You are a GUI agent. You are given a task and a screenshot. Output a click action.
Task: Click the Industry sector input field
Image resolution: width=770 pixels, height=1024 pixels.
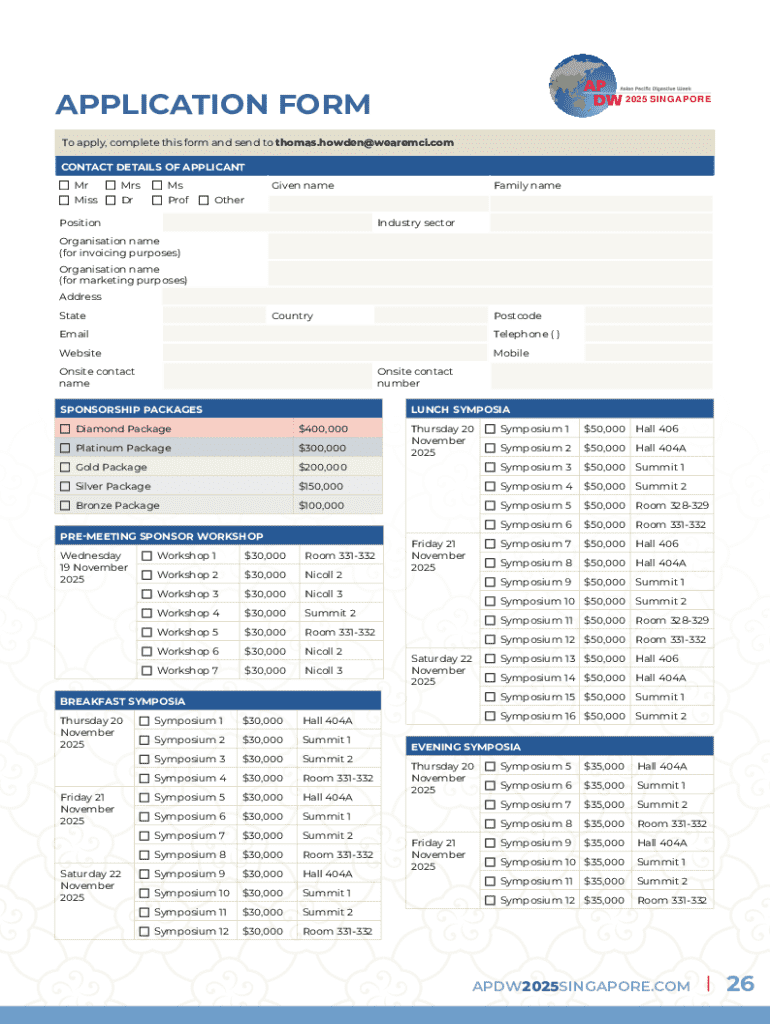pos(601,223)
